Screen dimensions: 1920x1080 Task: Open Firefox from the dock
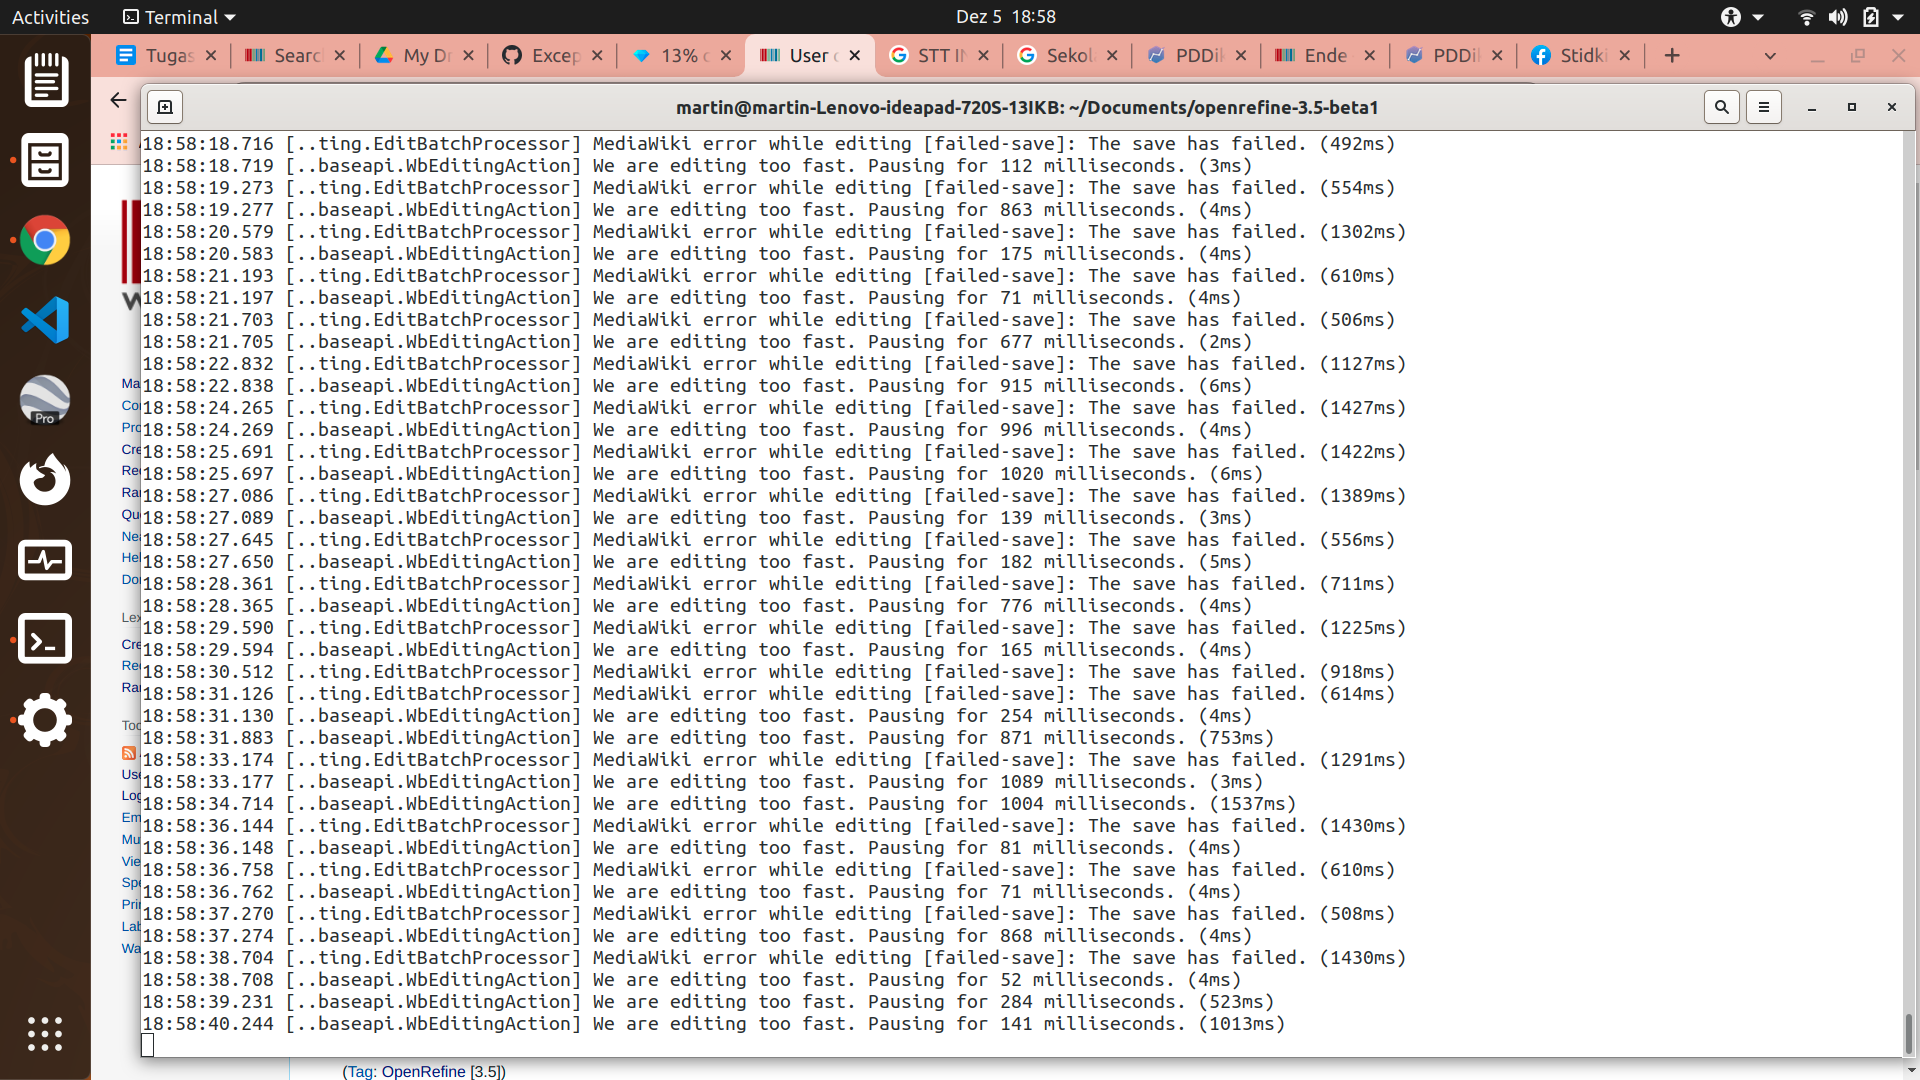coord(45,480)
